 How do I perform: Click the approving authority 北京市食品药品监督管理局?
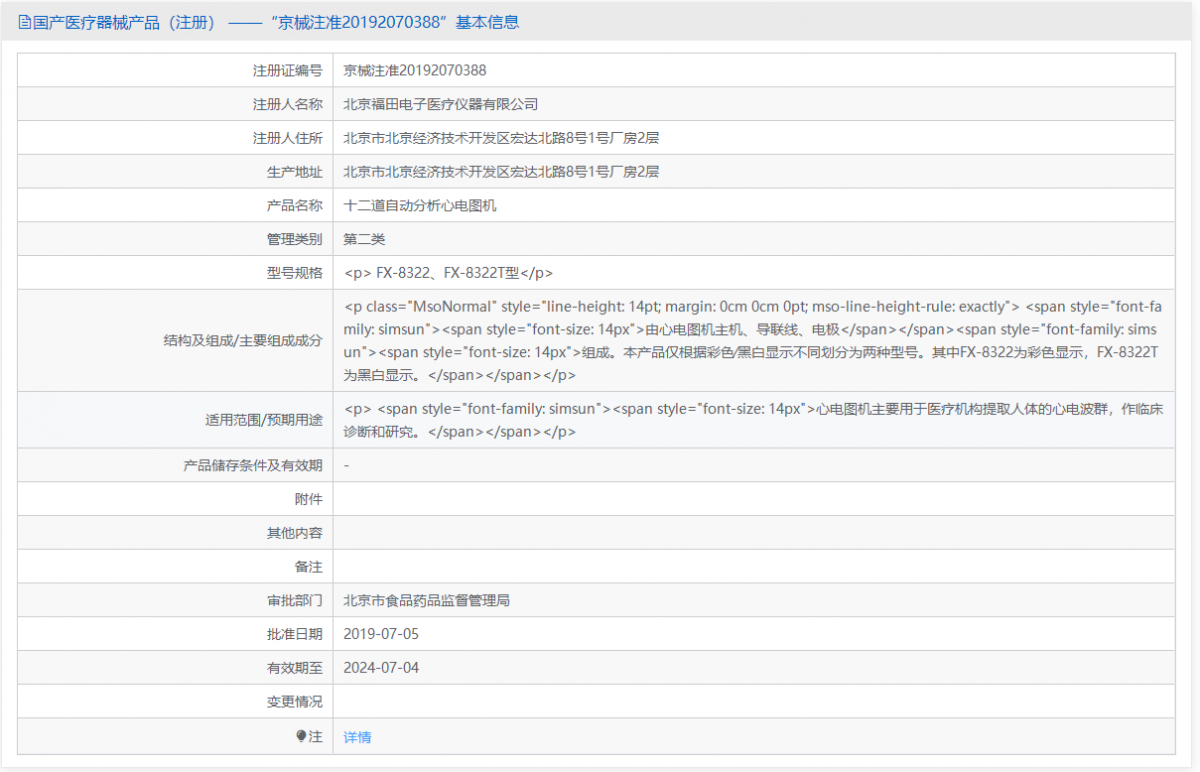pyautogui.click(x=427, y=601)
